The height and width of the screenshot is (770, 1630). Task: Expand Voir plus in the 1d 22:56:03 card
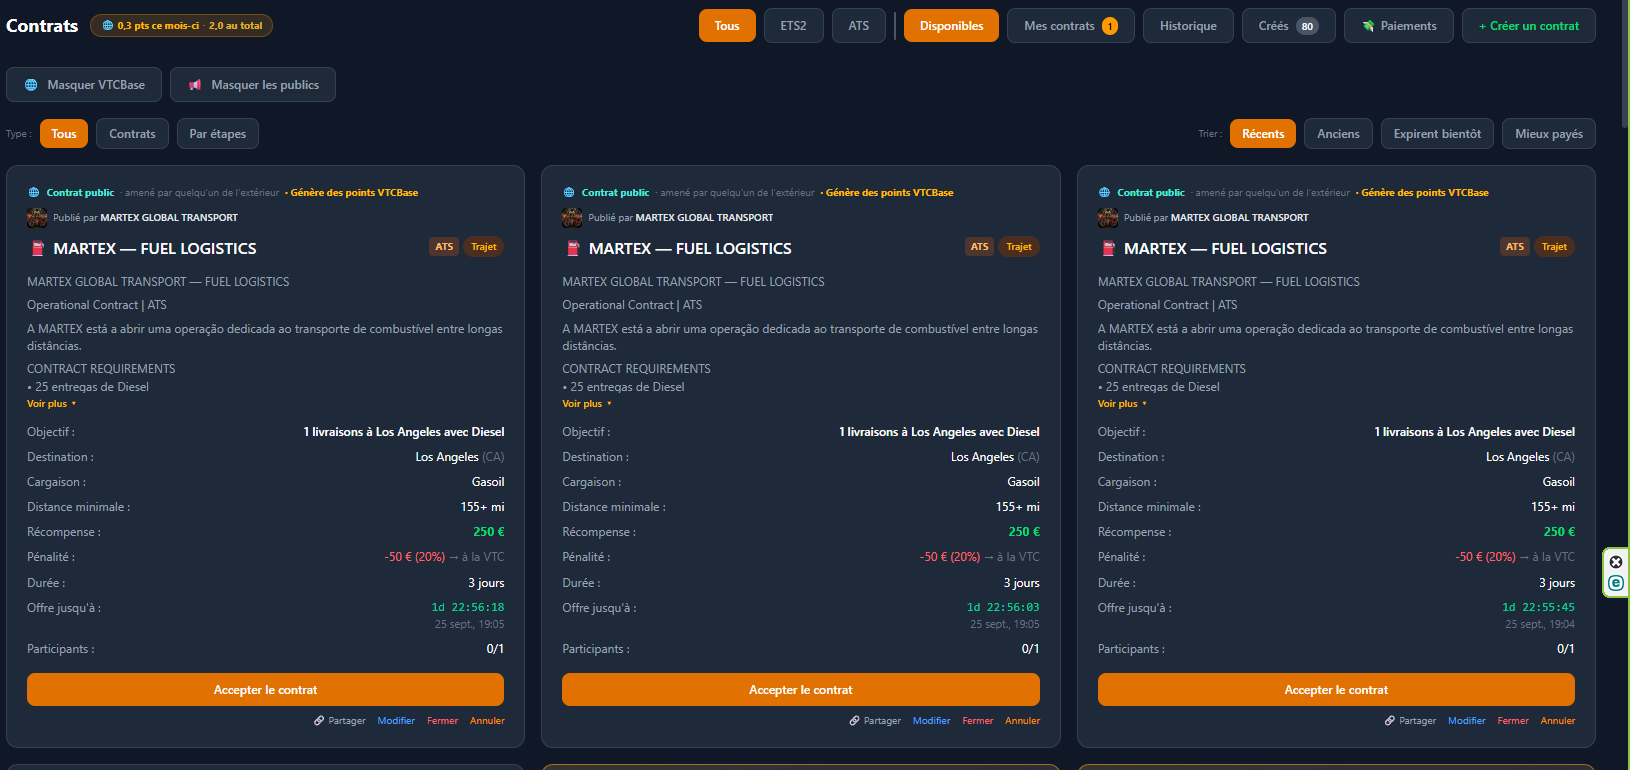[x=586, y=404]
